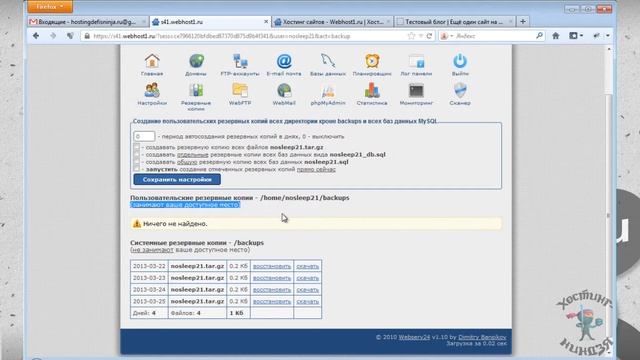Check separate nosleep21_db.sql database backups option
Image resolution: width=640 pixels, height=360 pixels.
click(x=136, y=154)
